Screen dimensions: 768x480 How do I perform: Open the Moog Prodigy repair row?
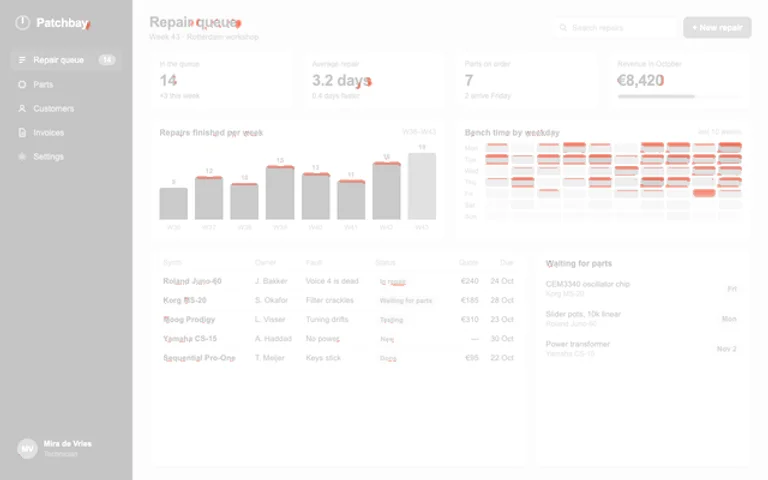coord(338,319)
